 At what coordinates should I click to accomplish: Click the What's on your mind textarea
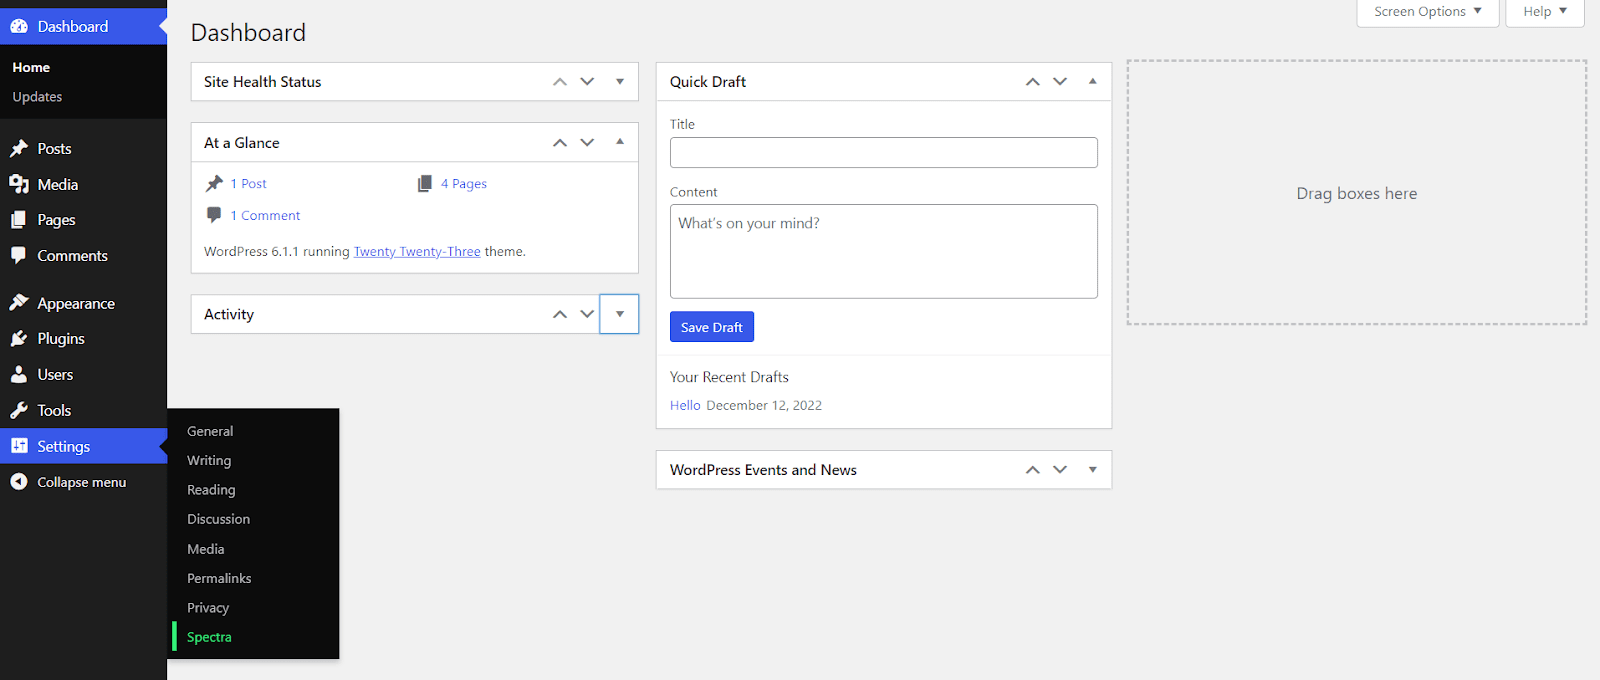884,251
